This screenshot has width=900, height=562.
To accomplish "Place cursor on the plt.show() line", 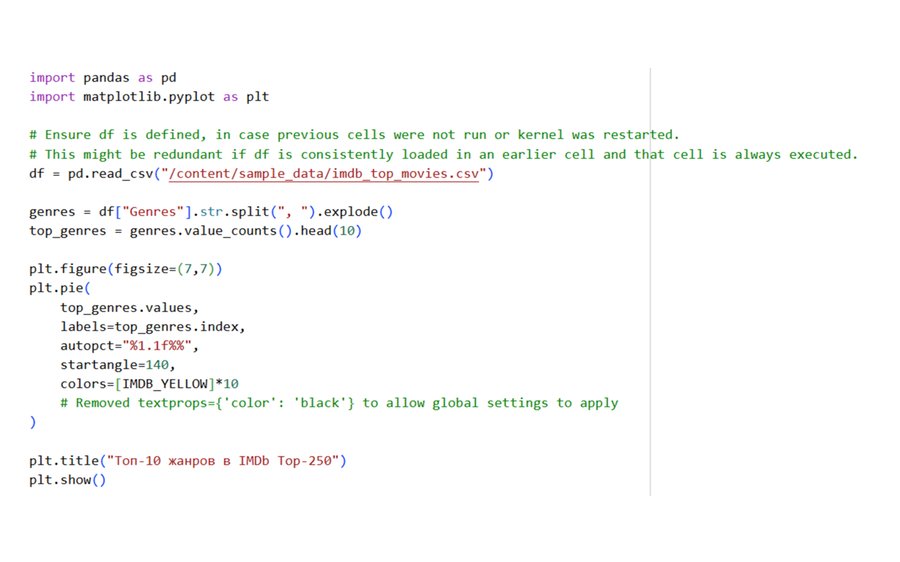I will tap(68, 480).
